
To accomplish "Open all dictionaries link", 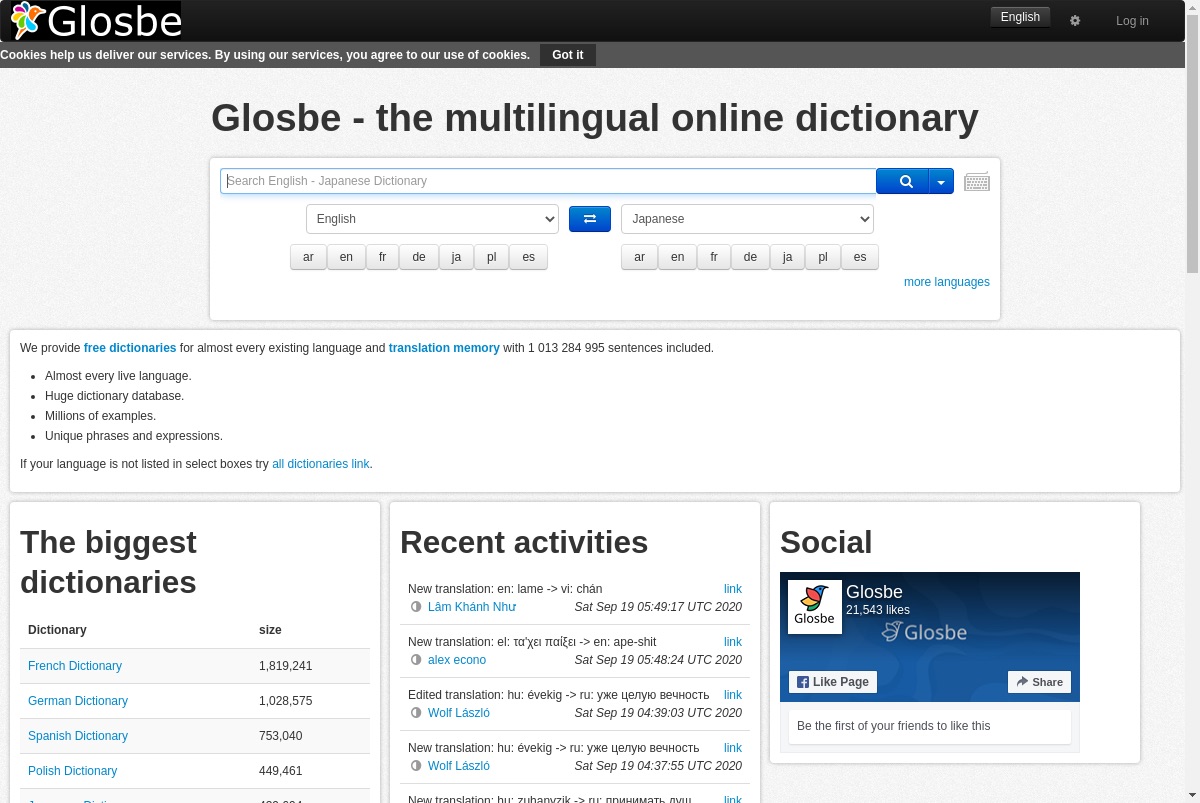I will pyautogui.click(x=321, y=464).
